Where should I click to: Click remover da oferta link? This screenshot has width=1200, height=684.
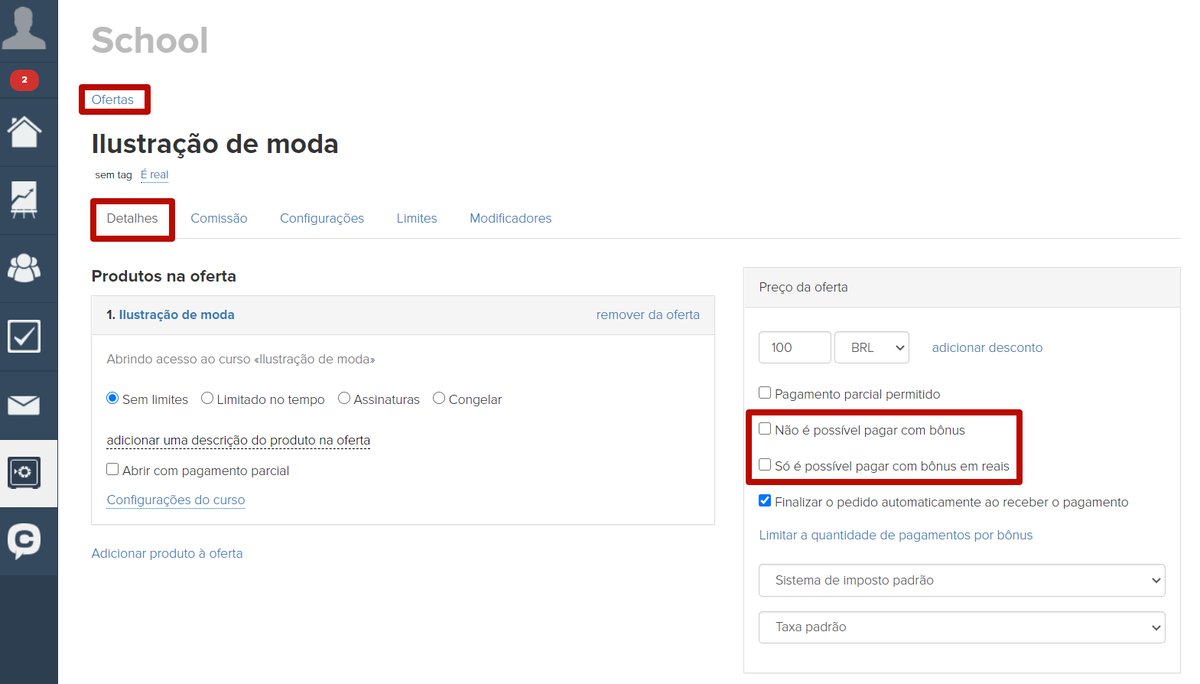(648, 314)
